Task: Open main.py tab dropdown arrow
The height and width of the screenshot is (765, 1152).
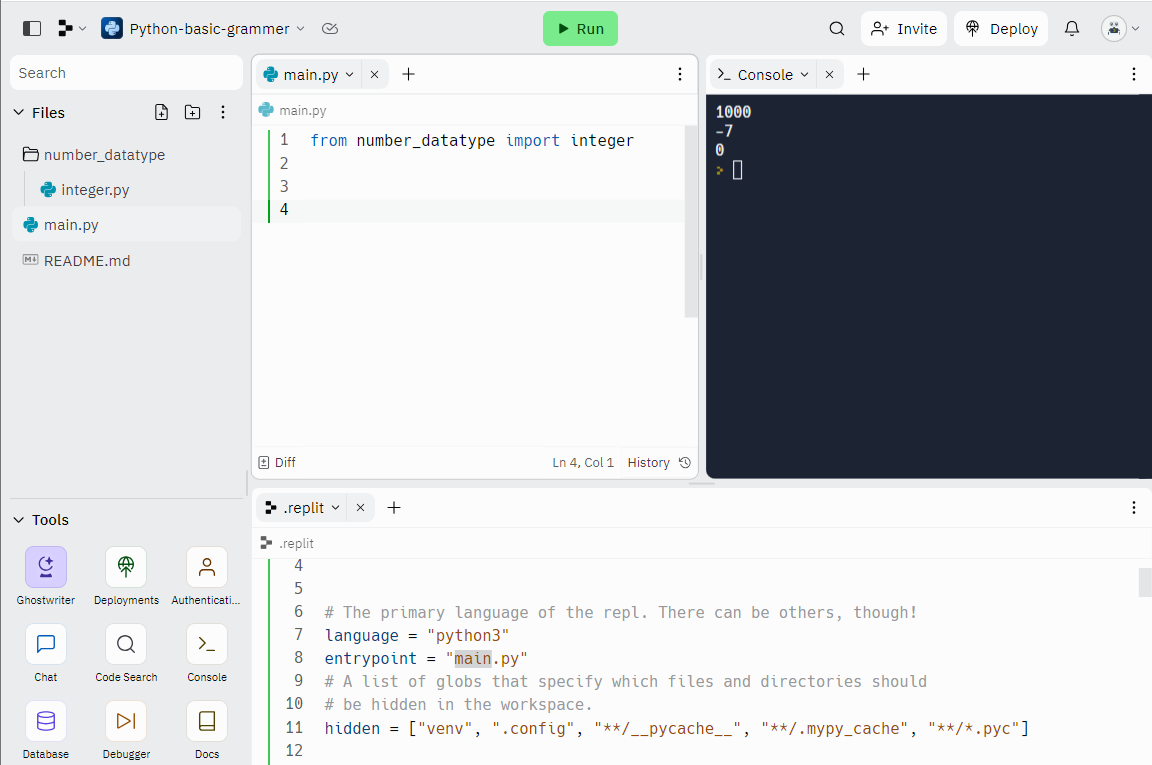Action: pyautogui.click(x=350, y=74)
